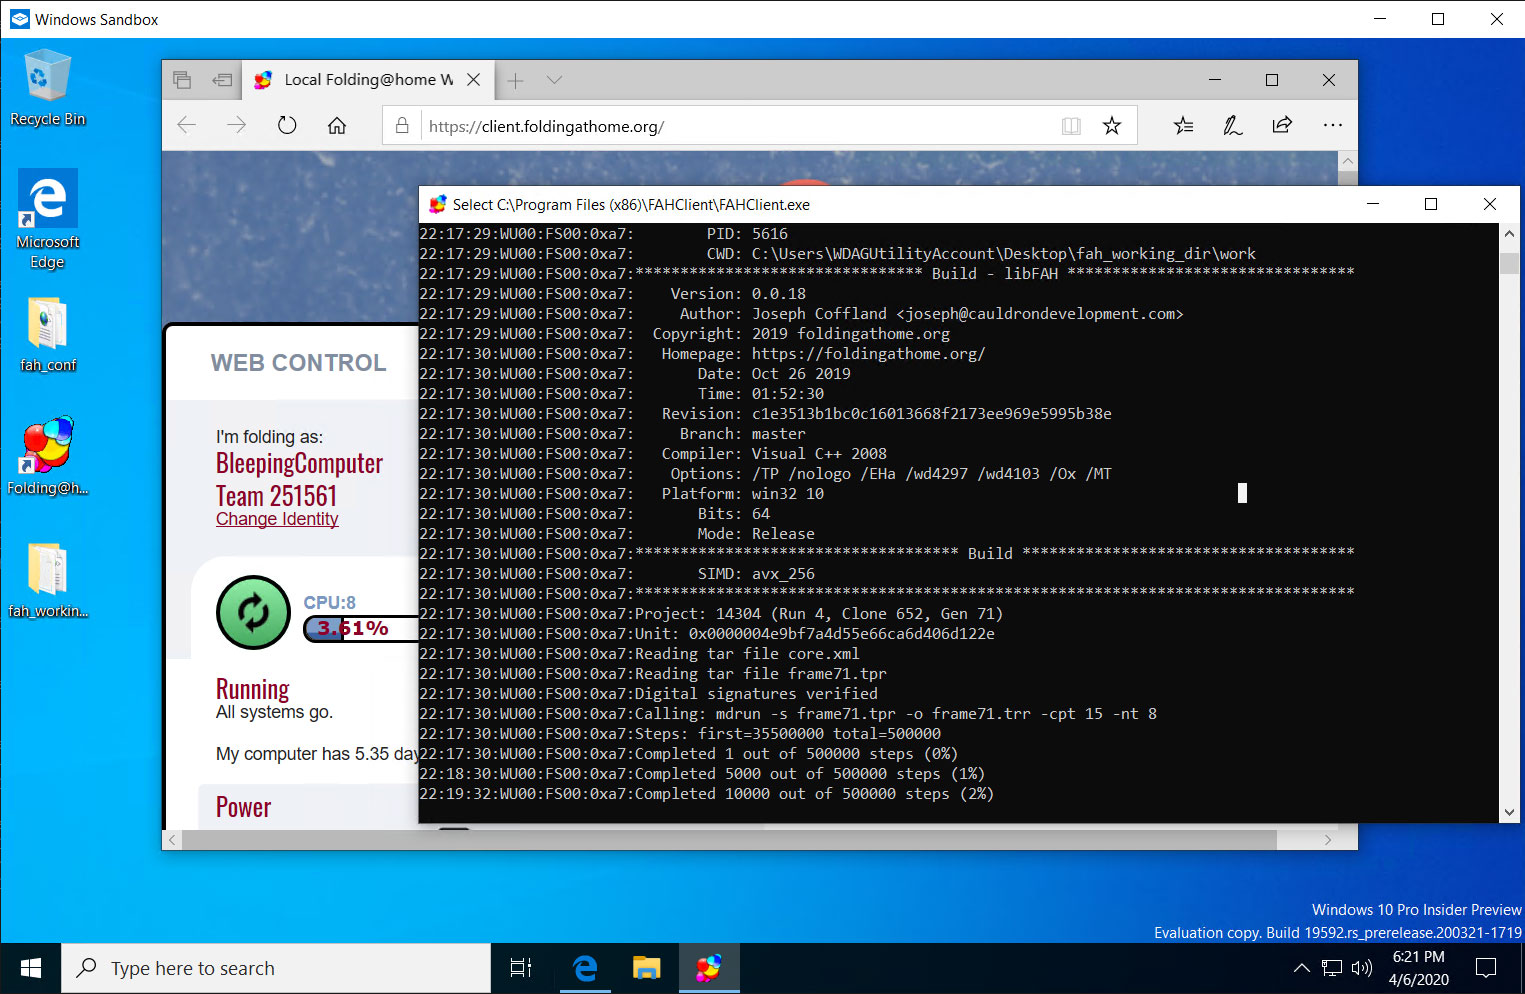This screenshot has width=1525, height=994.
Task: Switch to Edge from the taskbar
Action: point(585,968)
